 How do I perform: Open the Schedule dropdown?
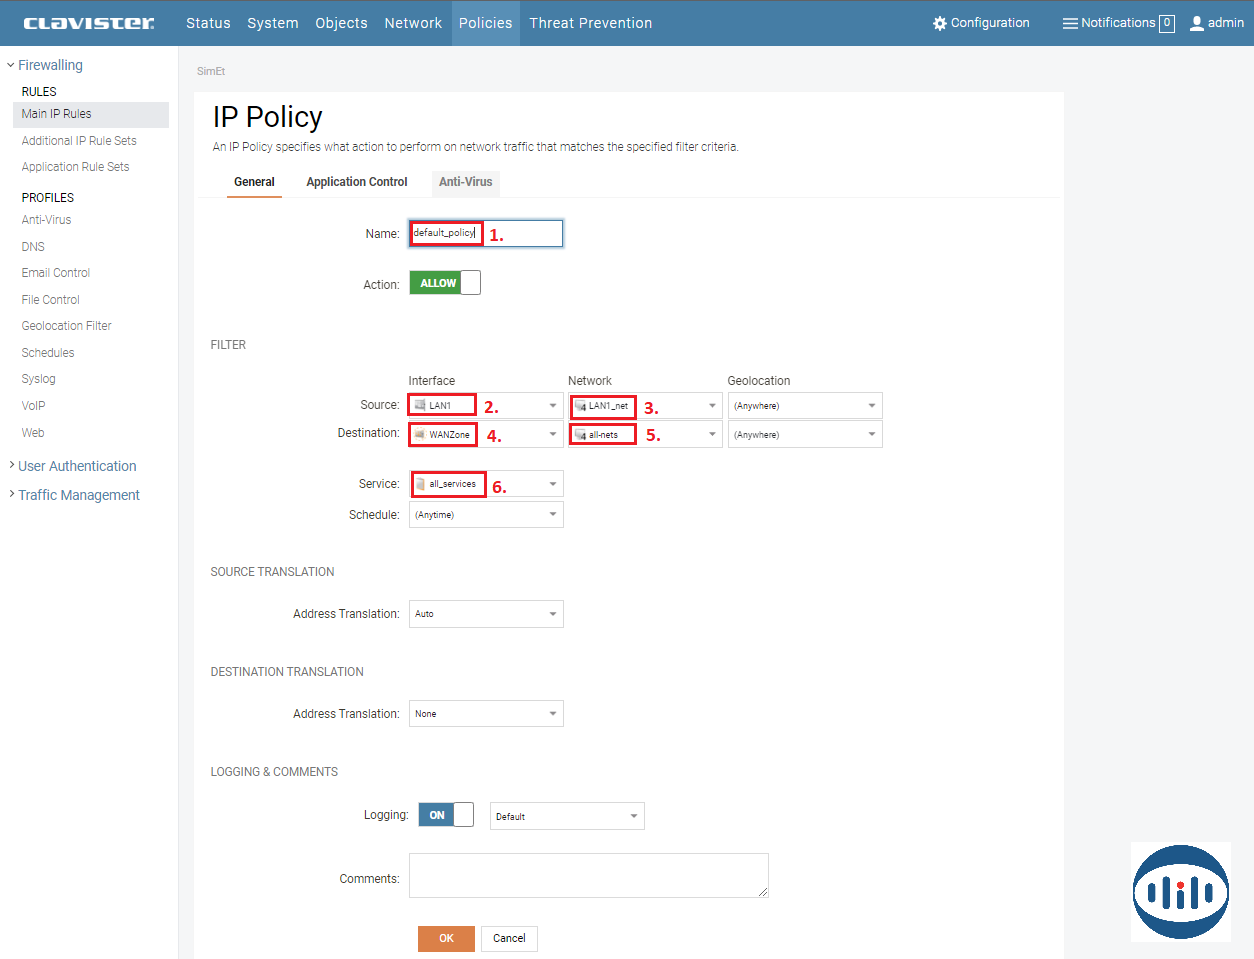coord(486,515)
